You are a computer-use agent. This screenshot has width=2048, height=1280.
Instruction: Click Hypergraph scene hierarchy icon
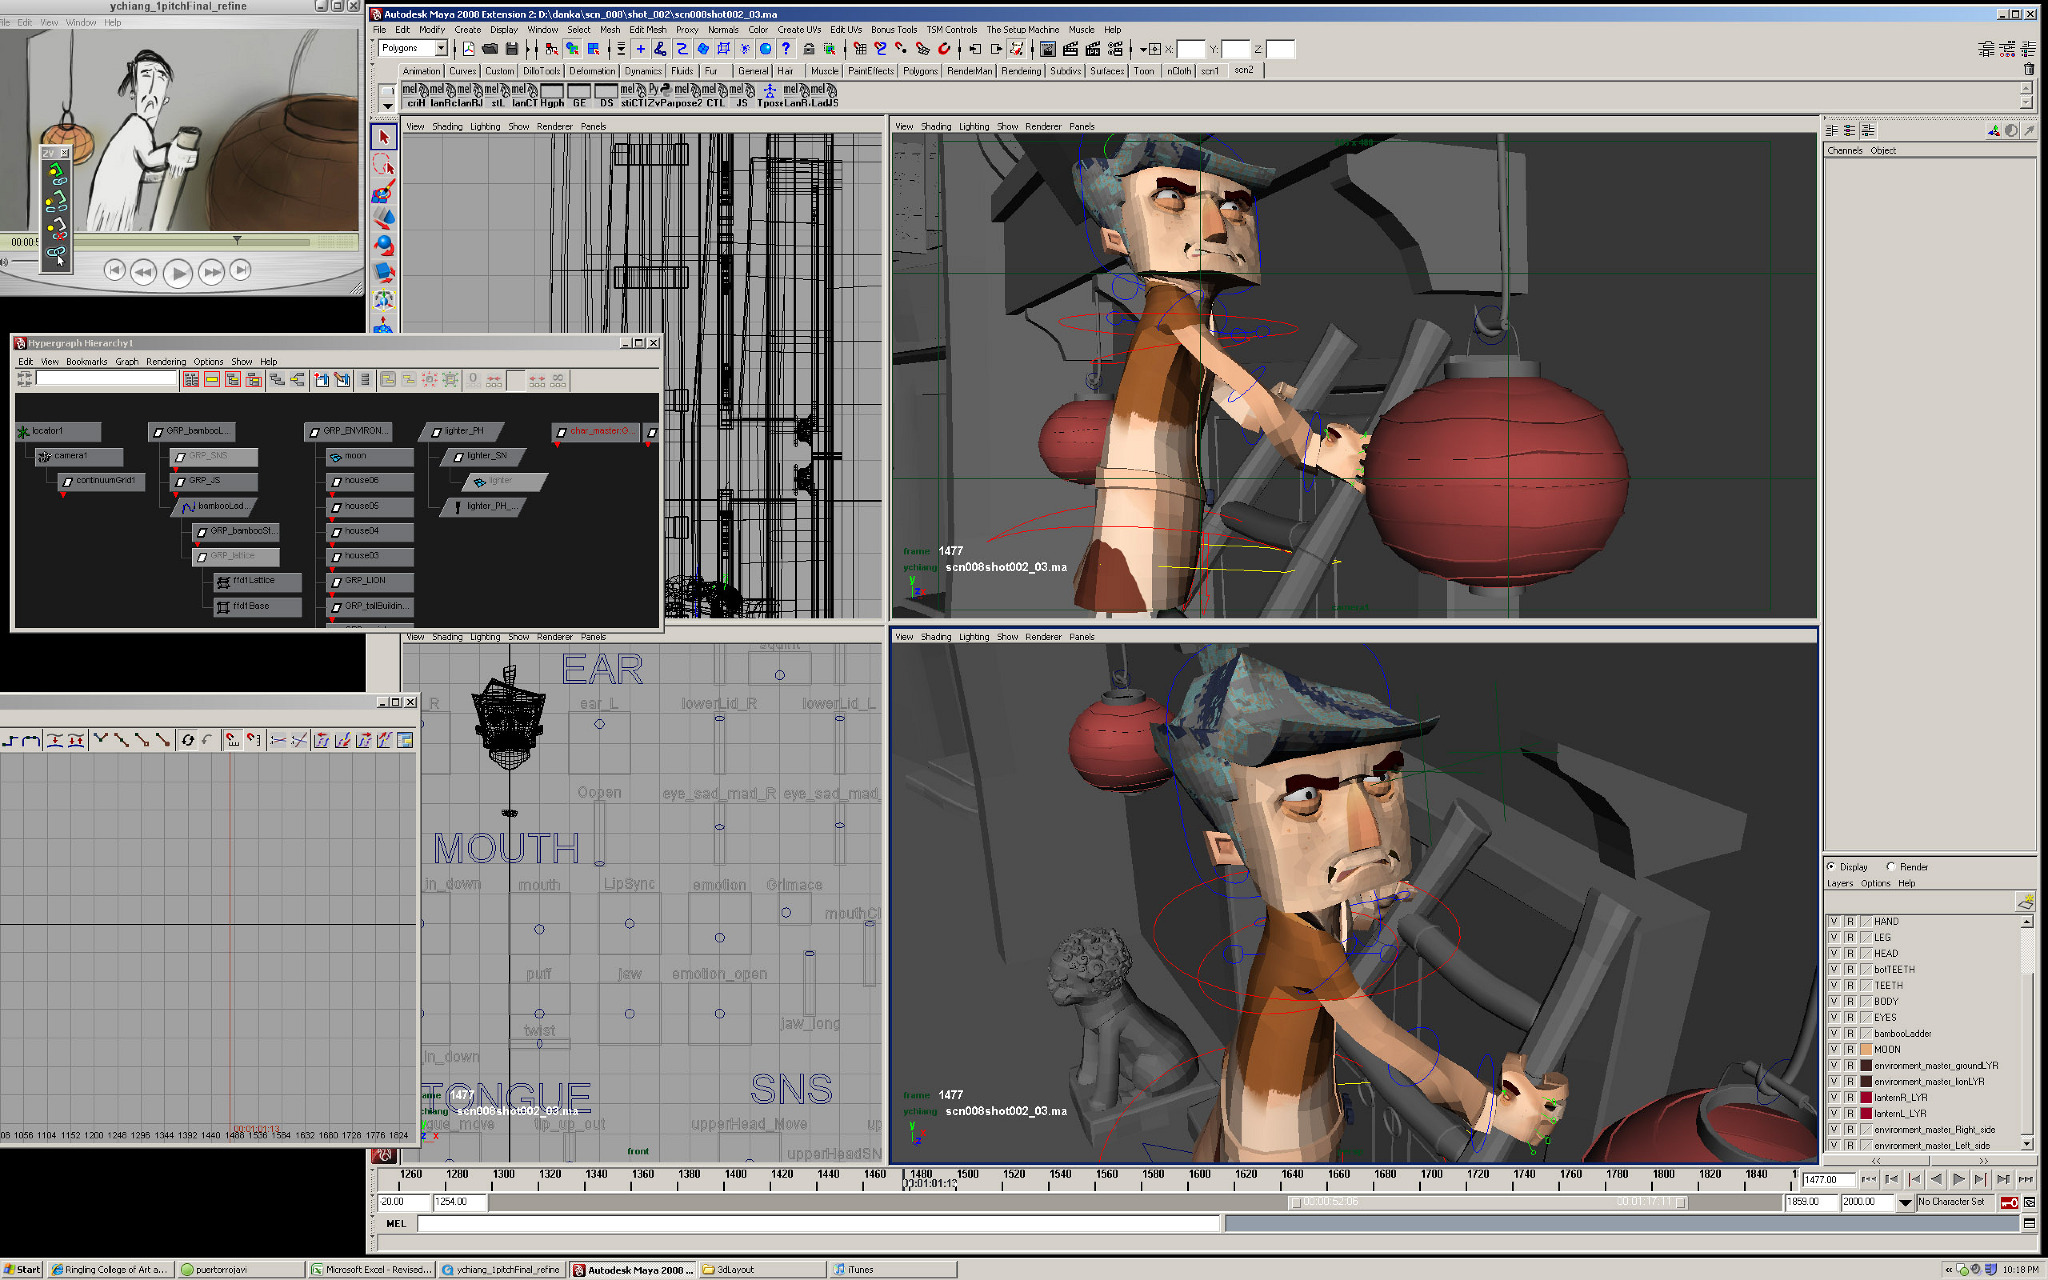pos(276,380)
